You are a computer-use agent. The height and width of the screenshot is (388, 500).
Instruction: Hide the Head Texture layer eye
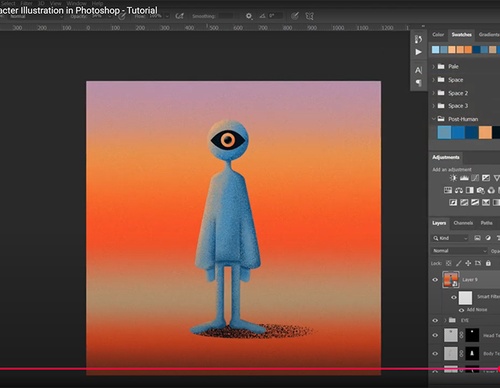pyautogui.click(x=435, y=335)
